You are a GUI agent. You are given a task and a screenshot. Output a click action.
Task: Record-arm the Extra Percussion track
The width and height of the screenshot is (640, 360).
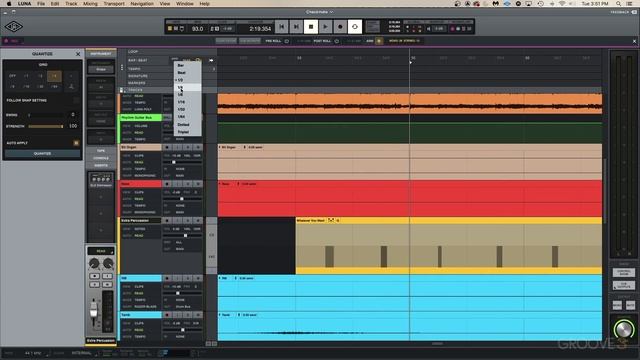tap(167, 220)
